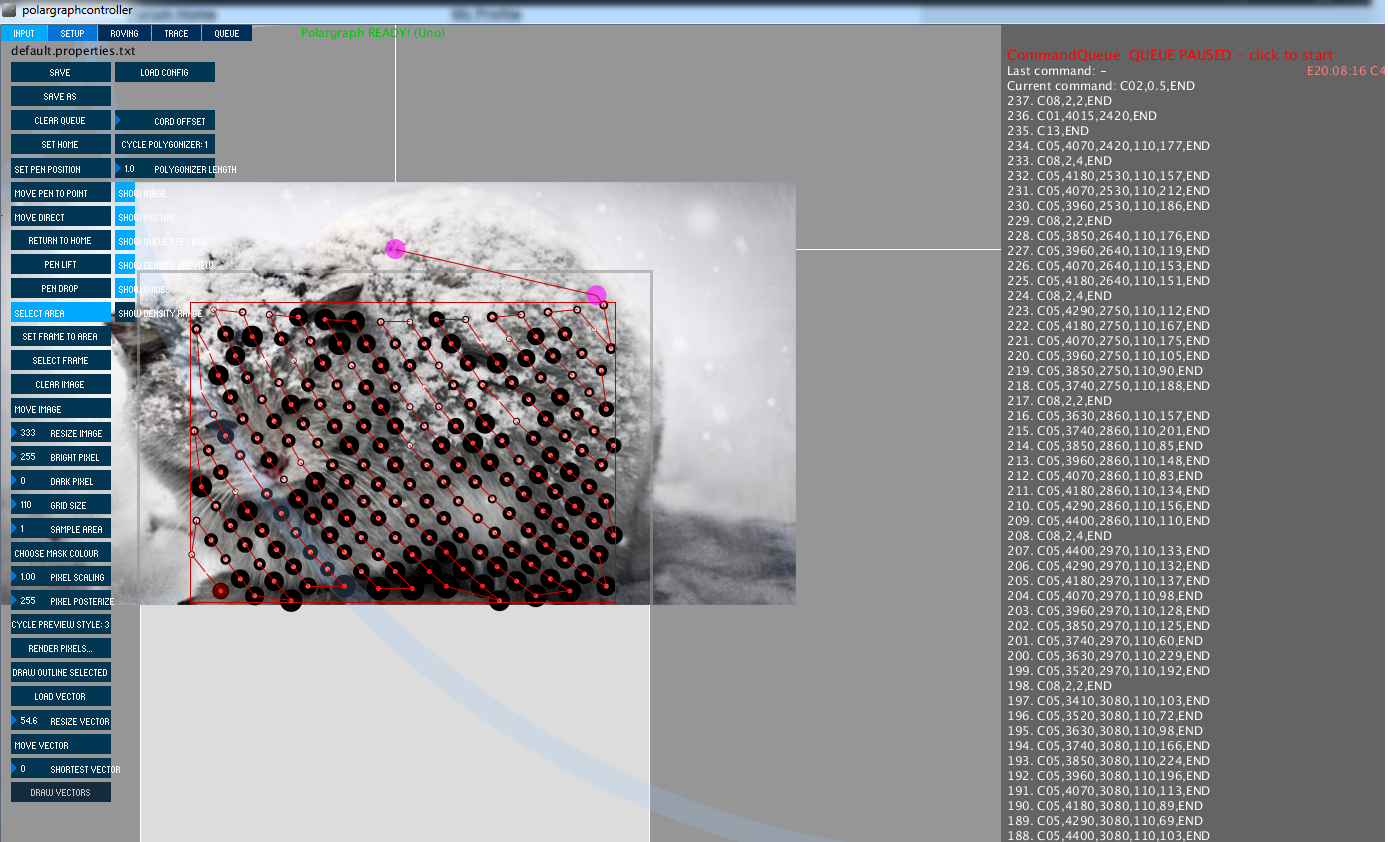Click CYCLE PREVIEW STYLE: 3 button
This screenshot has height=842, width=1388.
pyautogui.click(x=61, y=624)
